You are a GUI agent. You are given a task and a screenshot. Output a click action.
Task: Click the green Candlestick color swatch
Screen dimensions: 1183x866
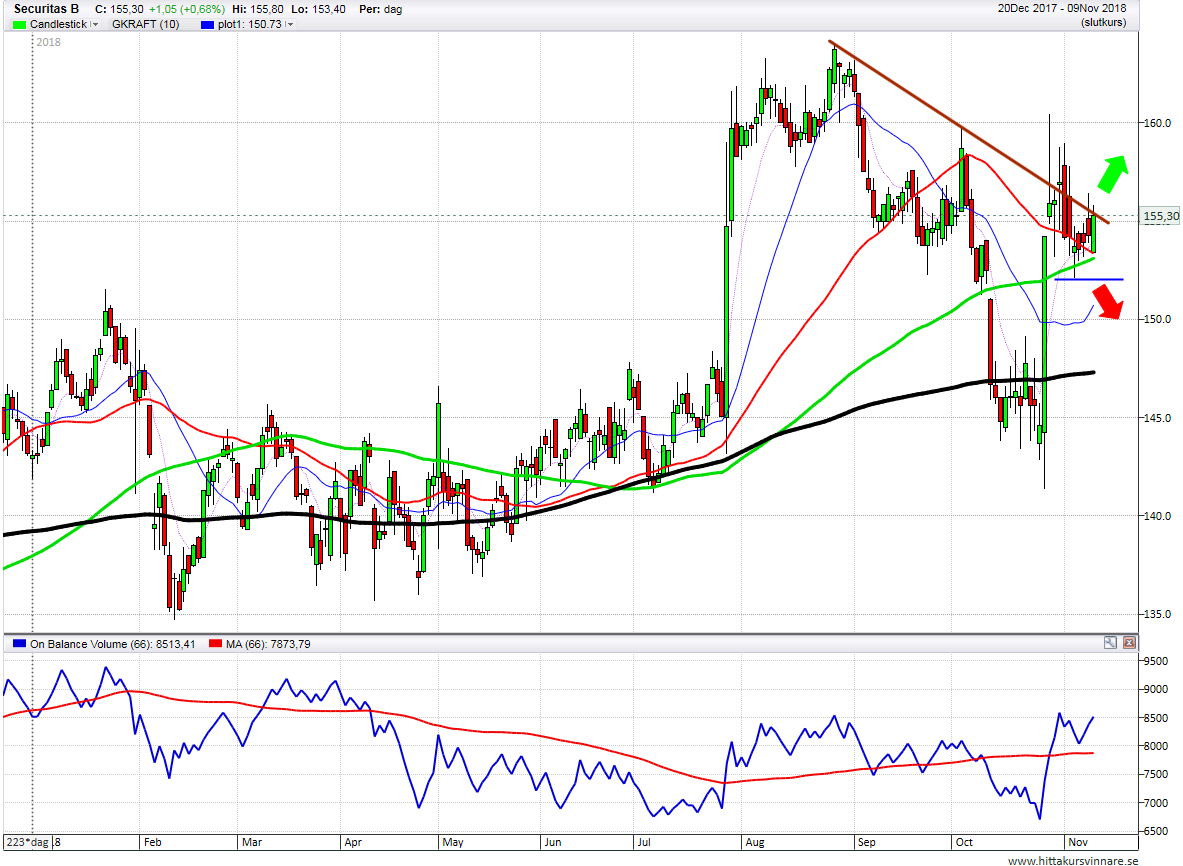click(20, 24)
